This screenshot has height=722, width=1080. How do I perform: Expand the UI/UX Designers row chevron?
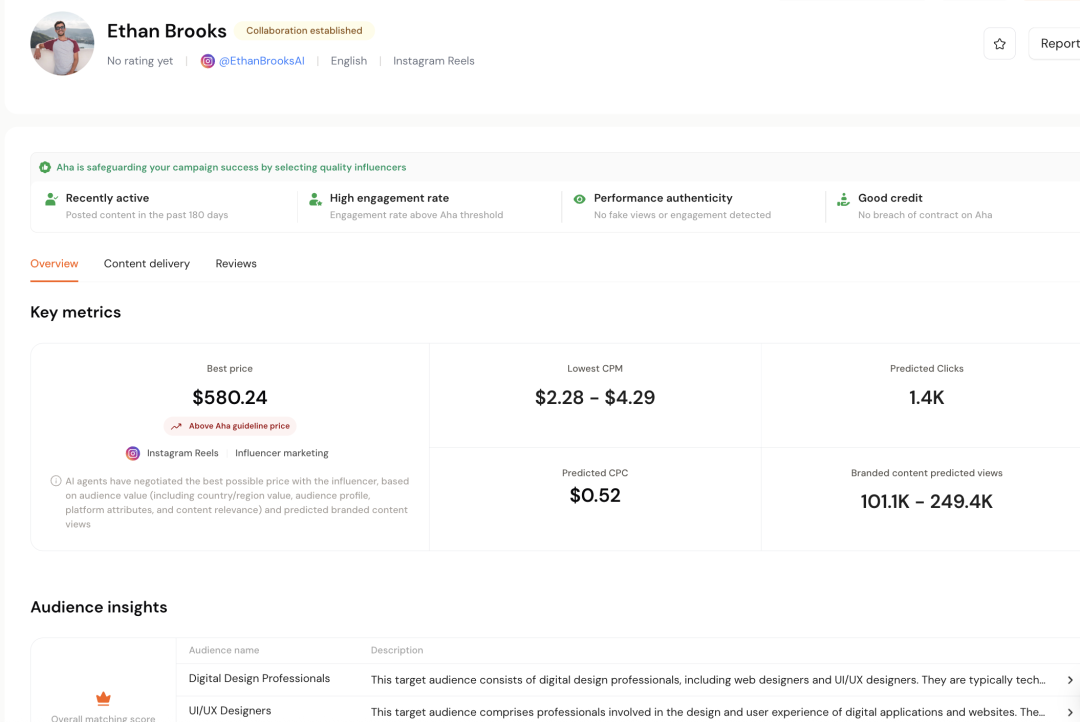1070,712
